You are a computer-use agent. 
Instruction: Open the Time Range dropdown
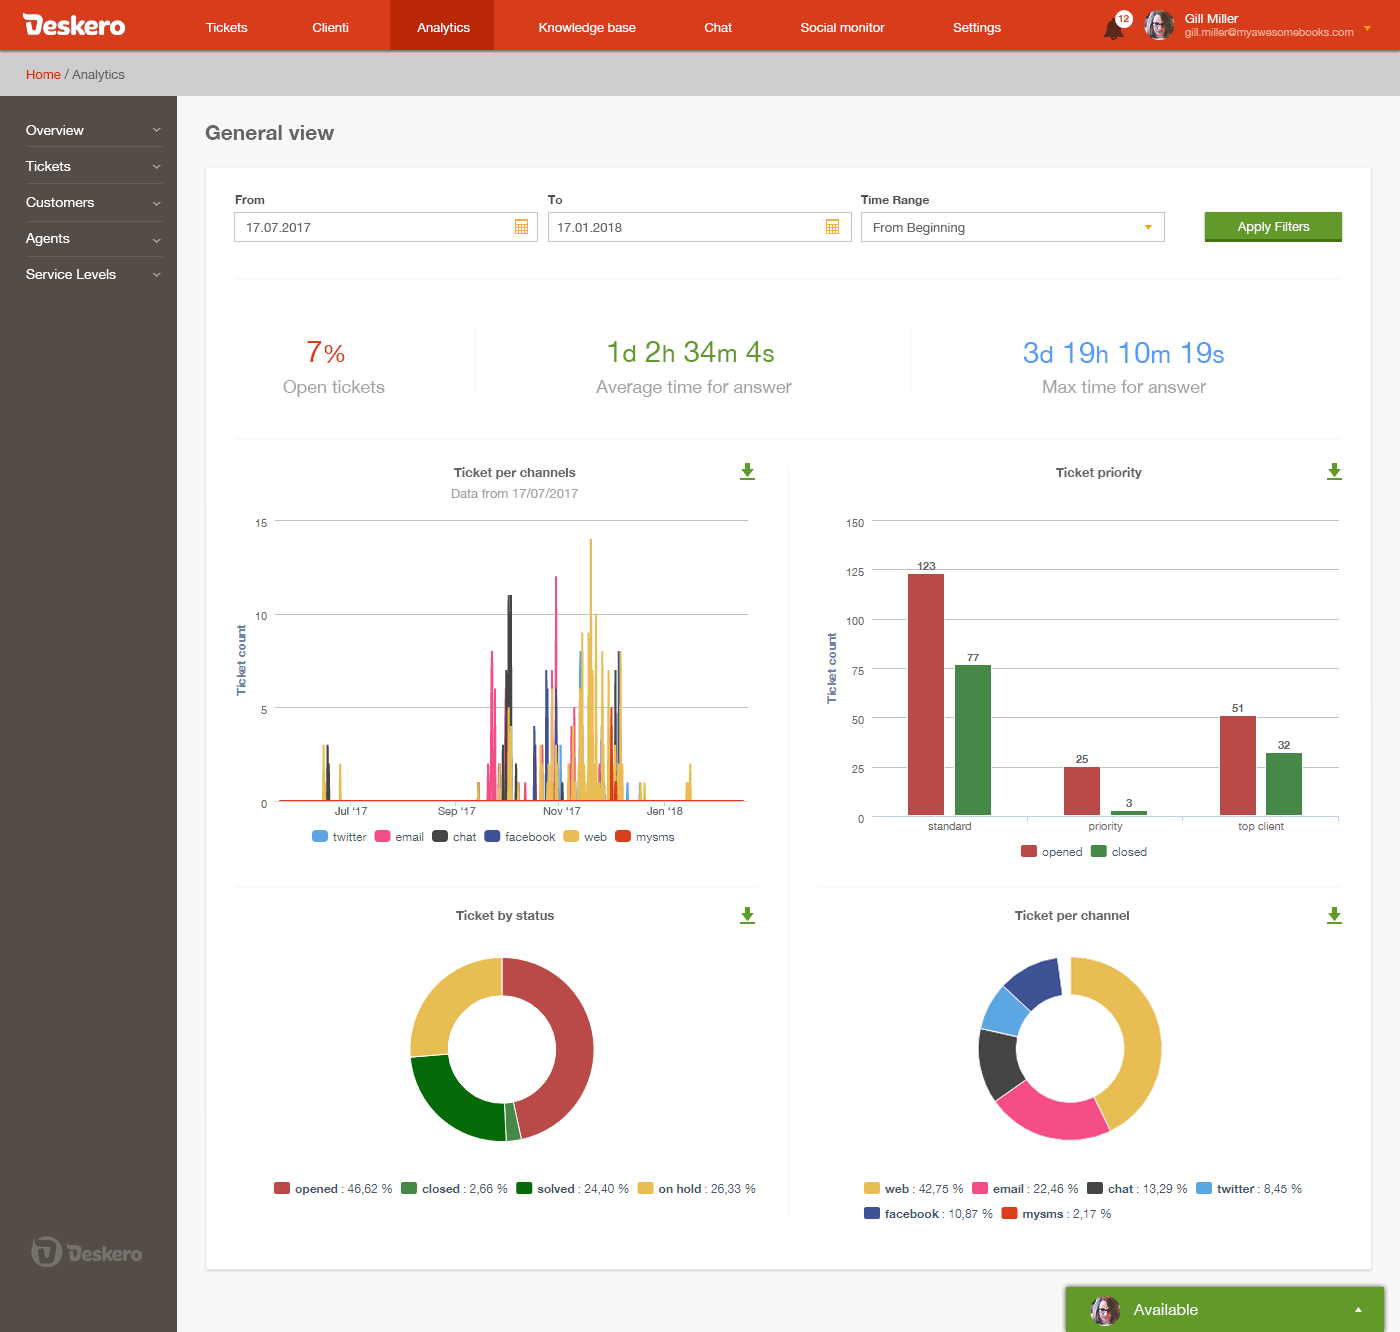1012,227
